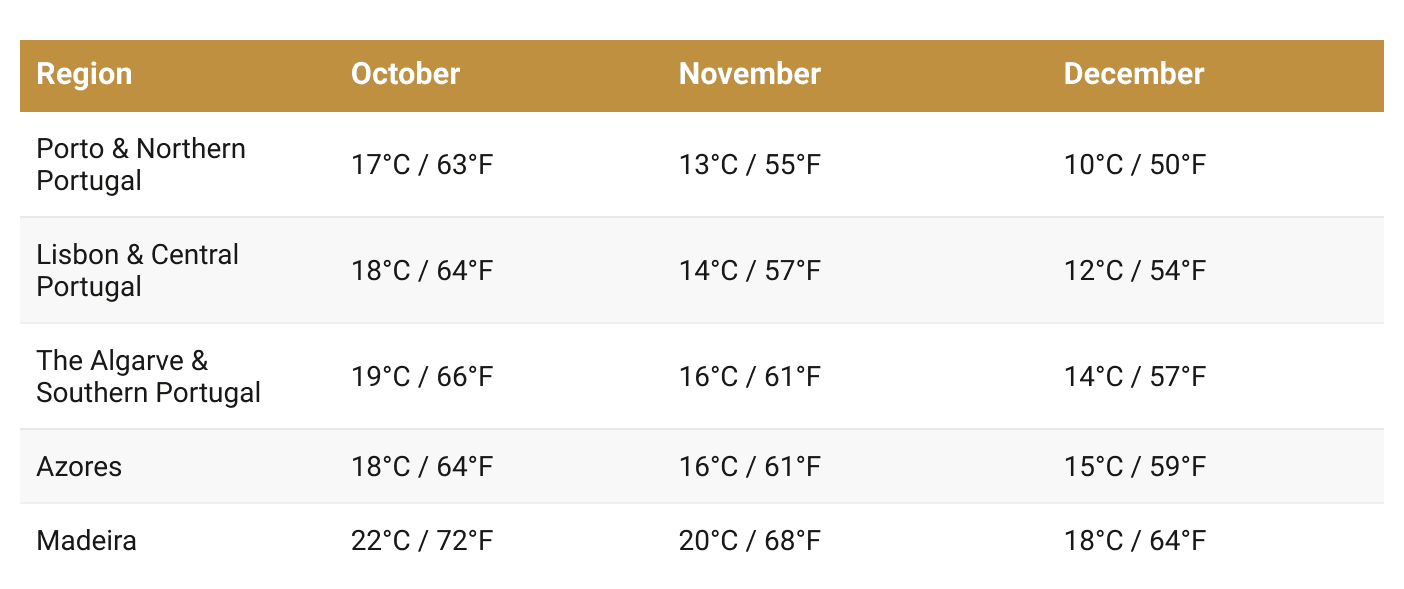Click The Algarve & Southern Portugal label
Screen dimensions: 1404x589
click(148, 377)
